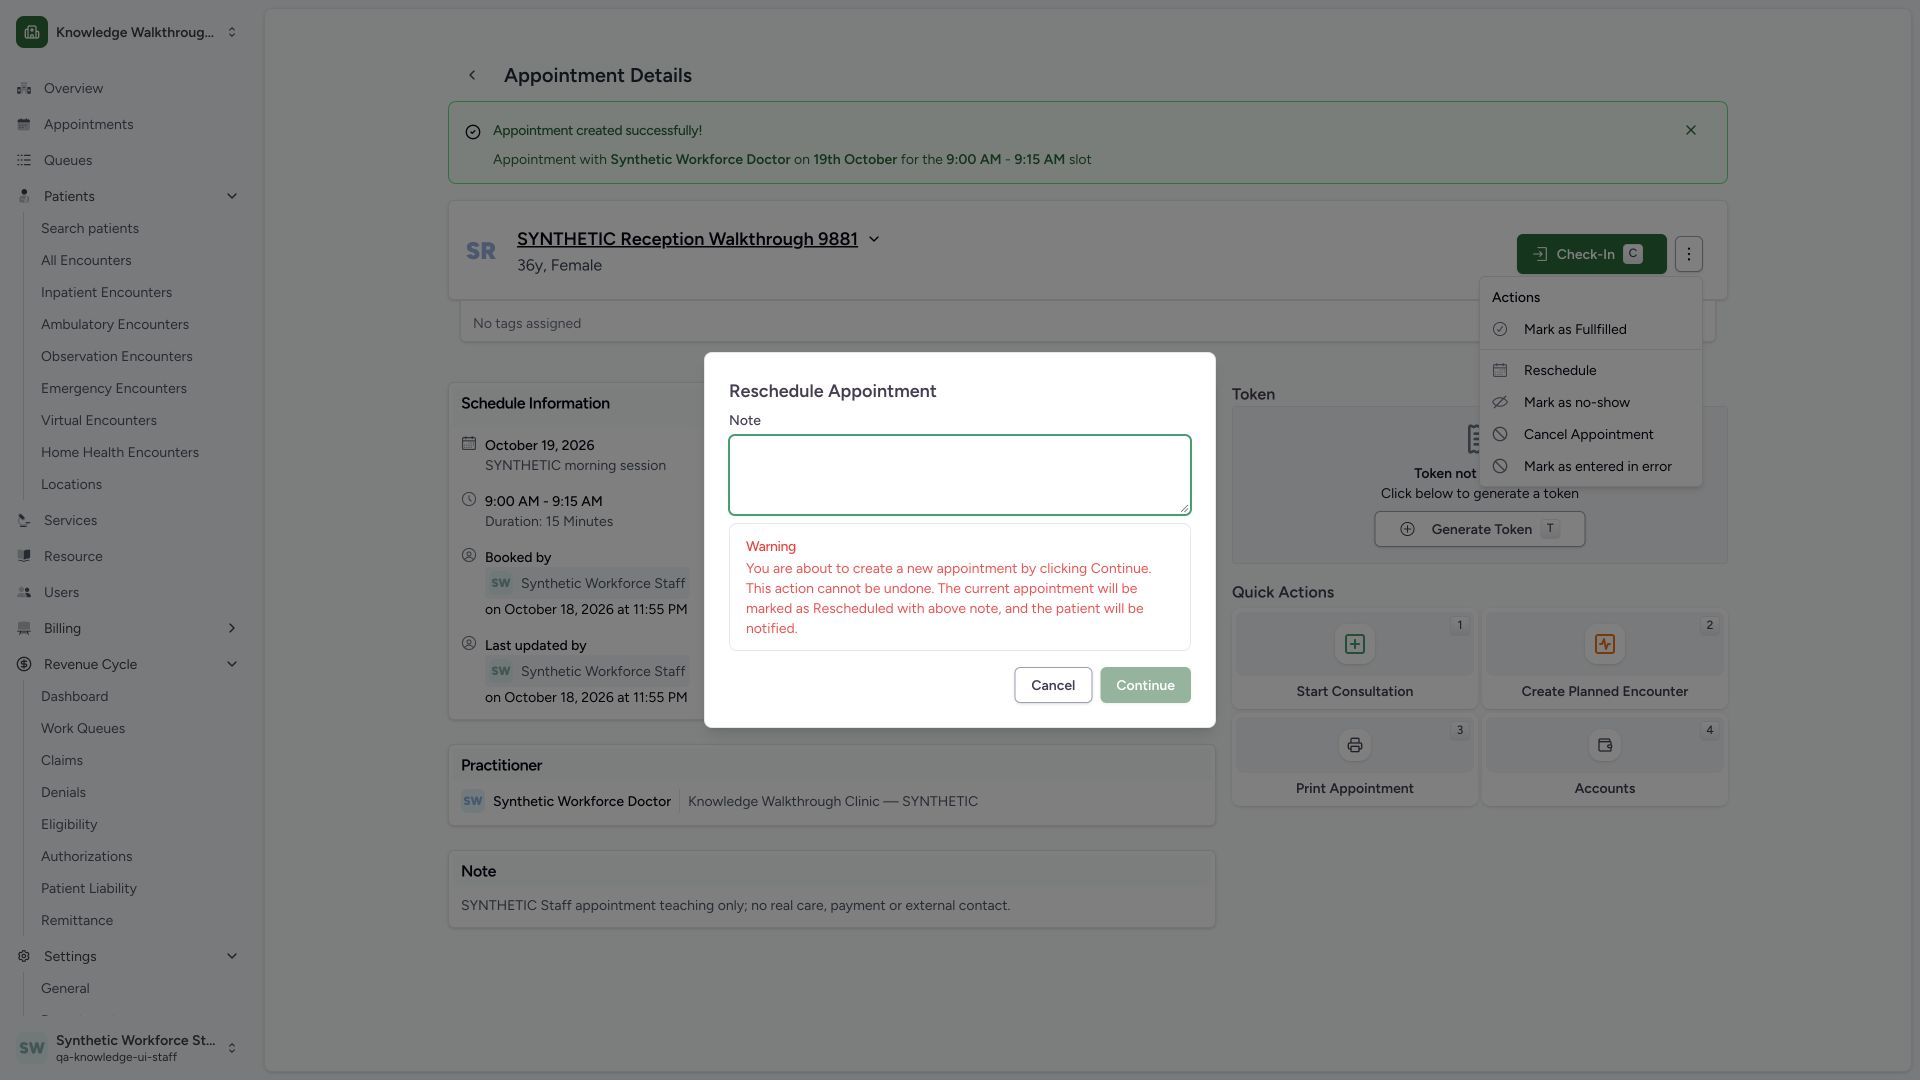The image size is (1920, 1080).
Task: Collapse the Settings sidebar section
Action: pos(232,956)
